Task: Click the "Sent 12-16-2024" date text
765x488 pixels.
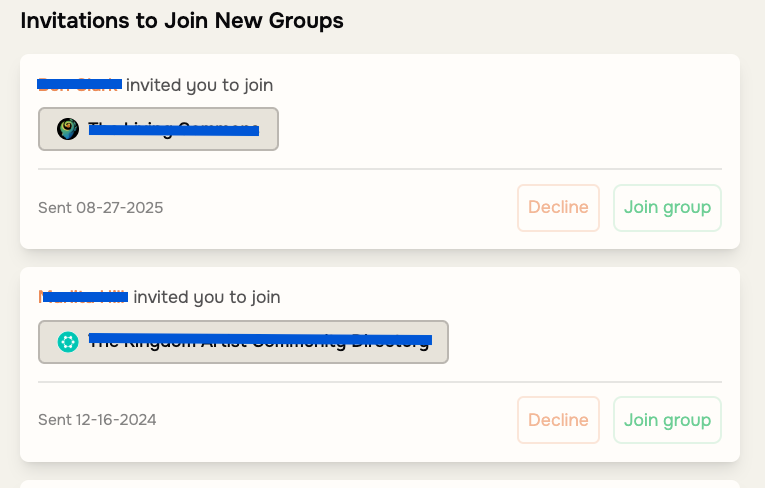Action: pyautogui.click(x=97, y=420)
